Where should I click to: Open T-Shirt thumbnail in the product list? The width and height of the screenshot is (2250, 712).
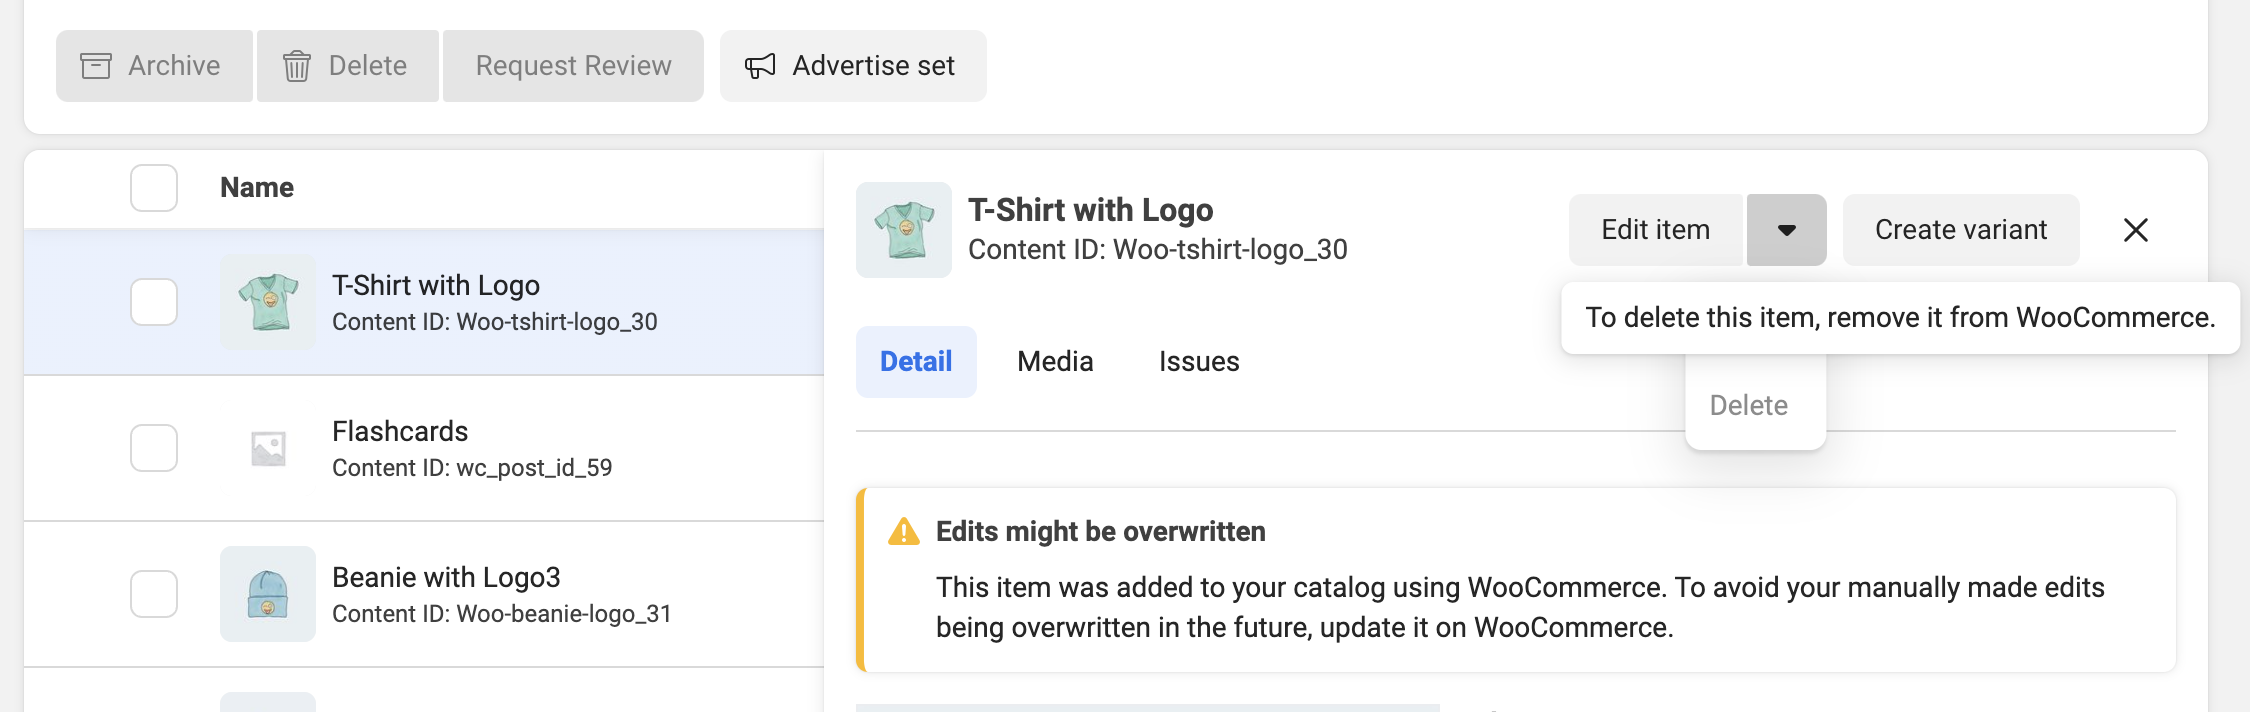tap(268, 302)
